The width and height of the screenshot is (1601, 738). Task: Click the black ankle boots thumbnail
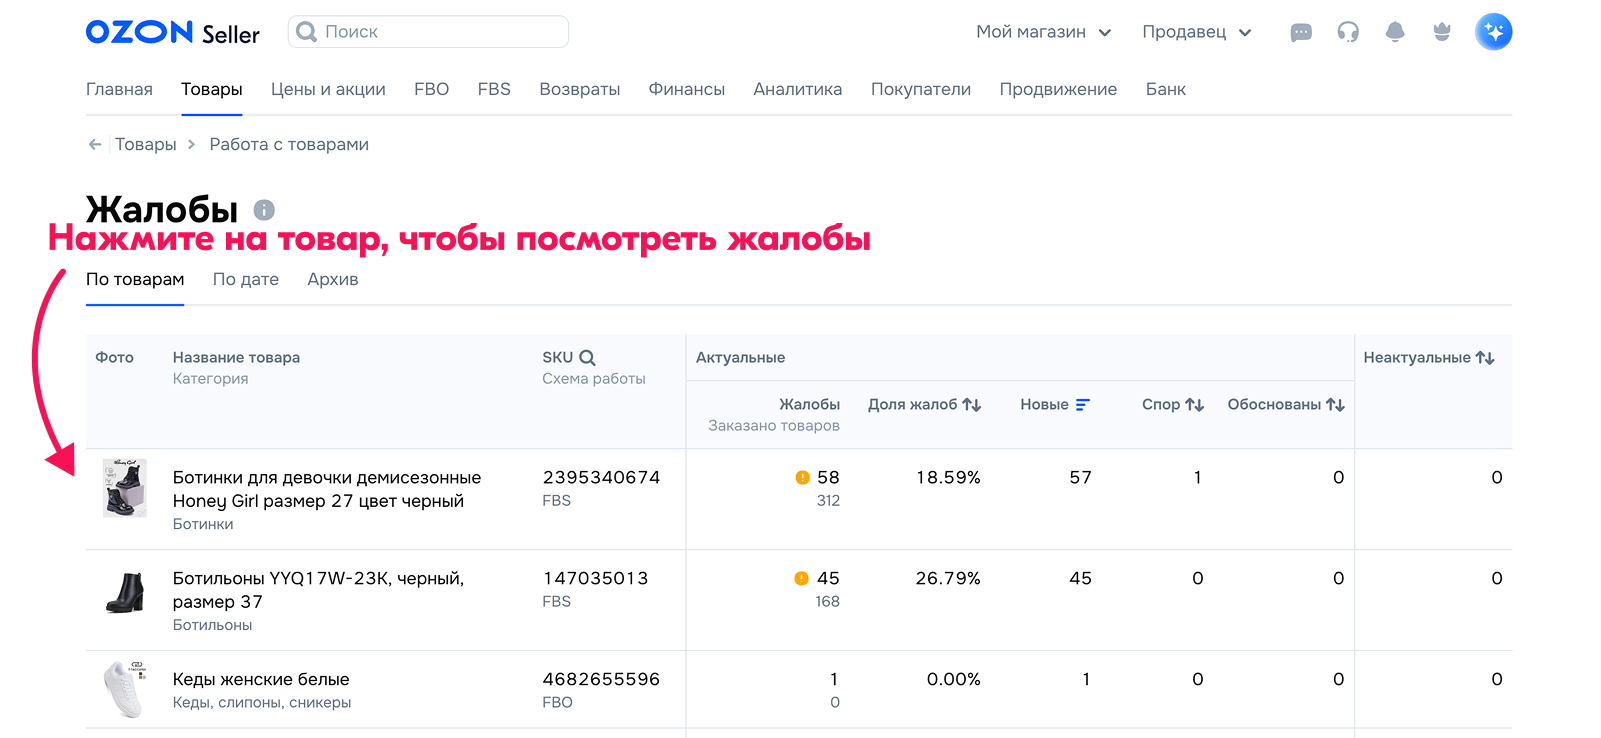(x=125, y=592)
